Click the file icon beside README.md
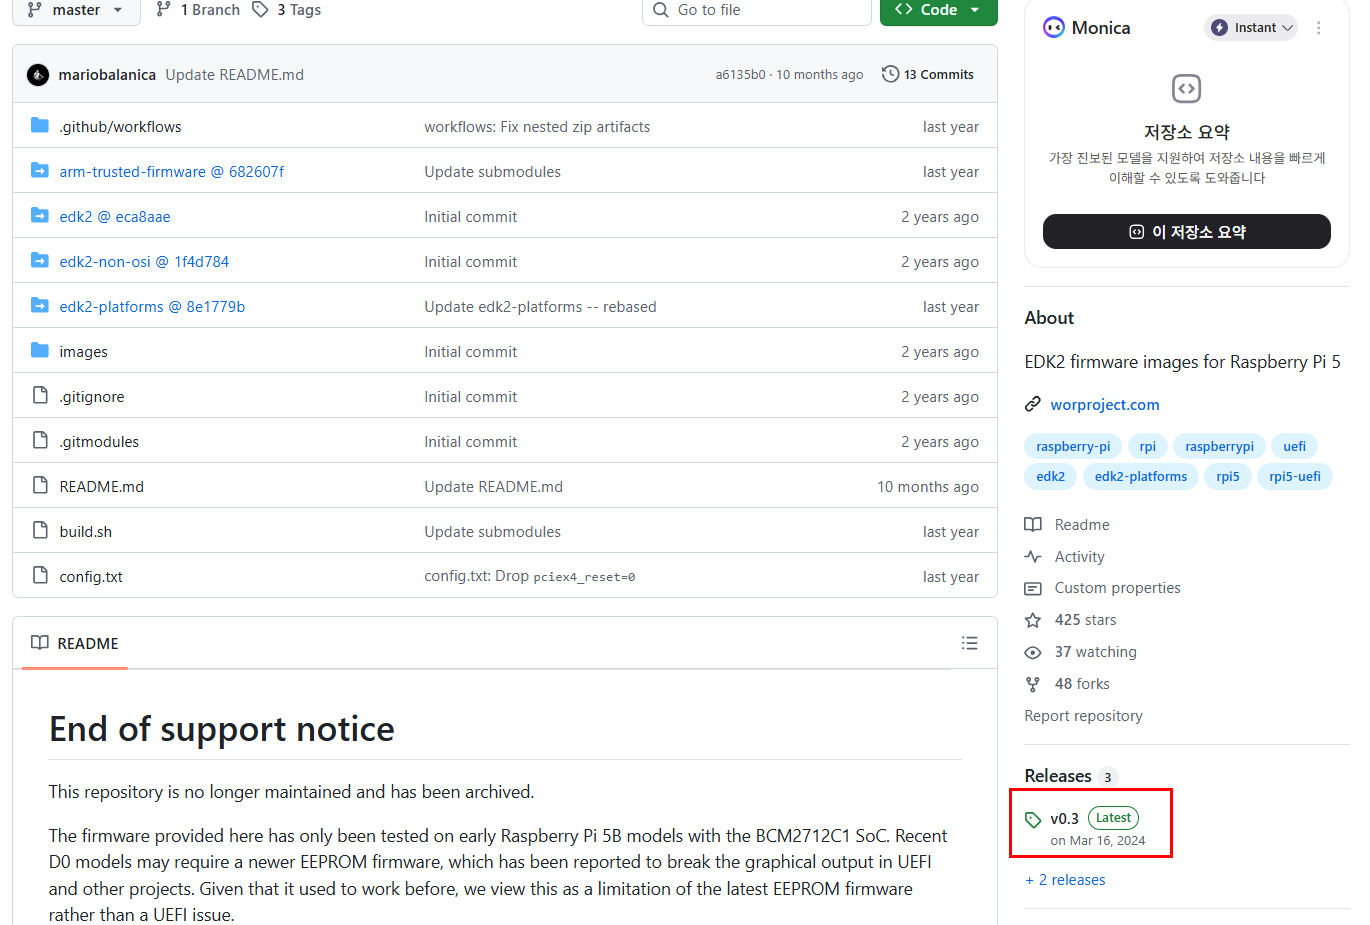Screen dimensions: 1370x925 [x=40, y=486]
